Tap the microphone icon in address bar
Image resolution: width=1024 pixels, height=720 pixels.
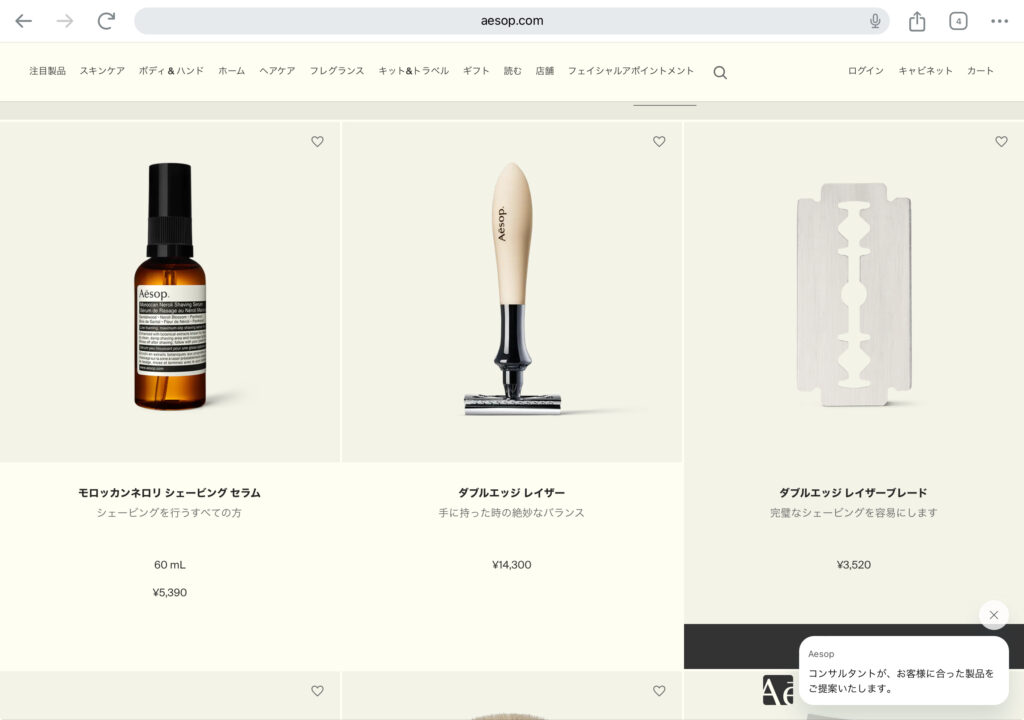pos(875,21)
